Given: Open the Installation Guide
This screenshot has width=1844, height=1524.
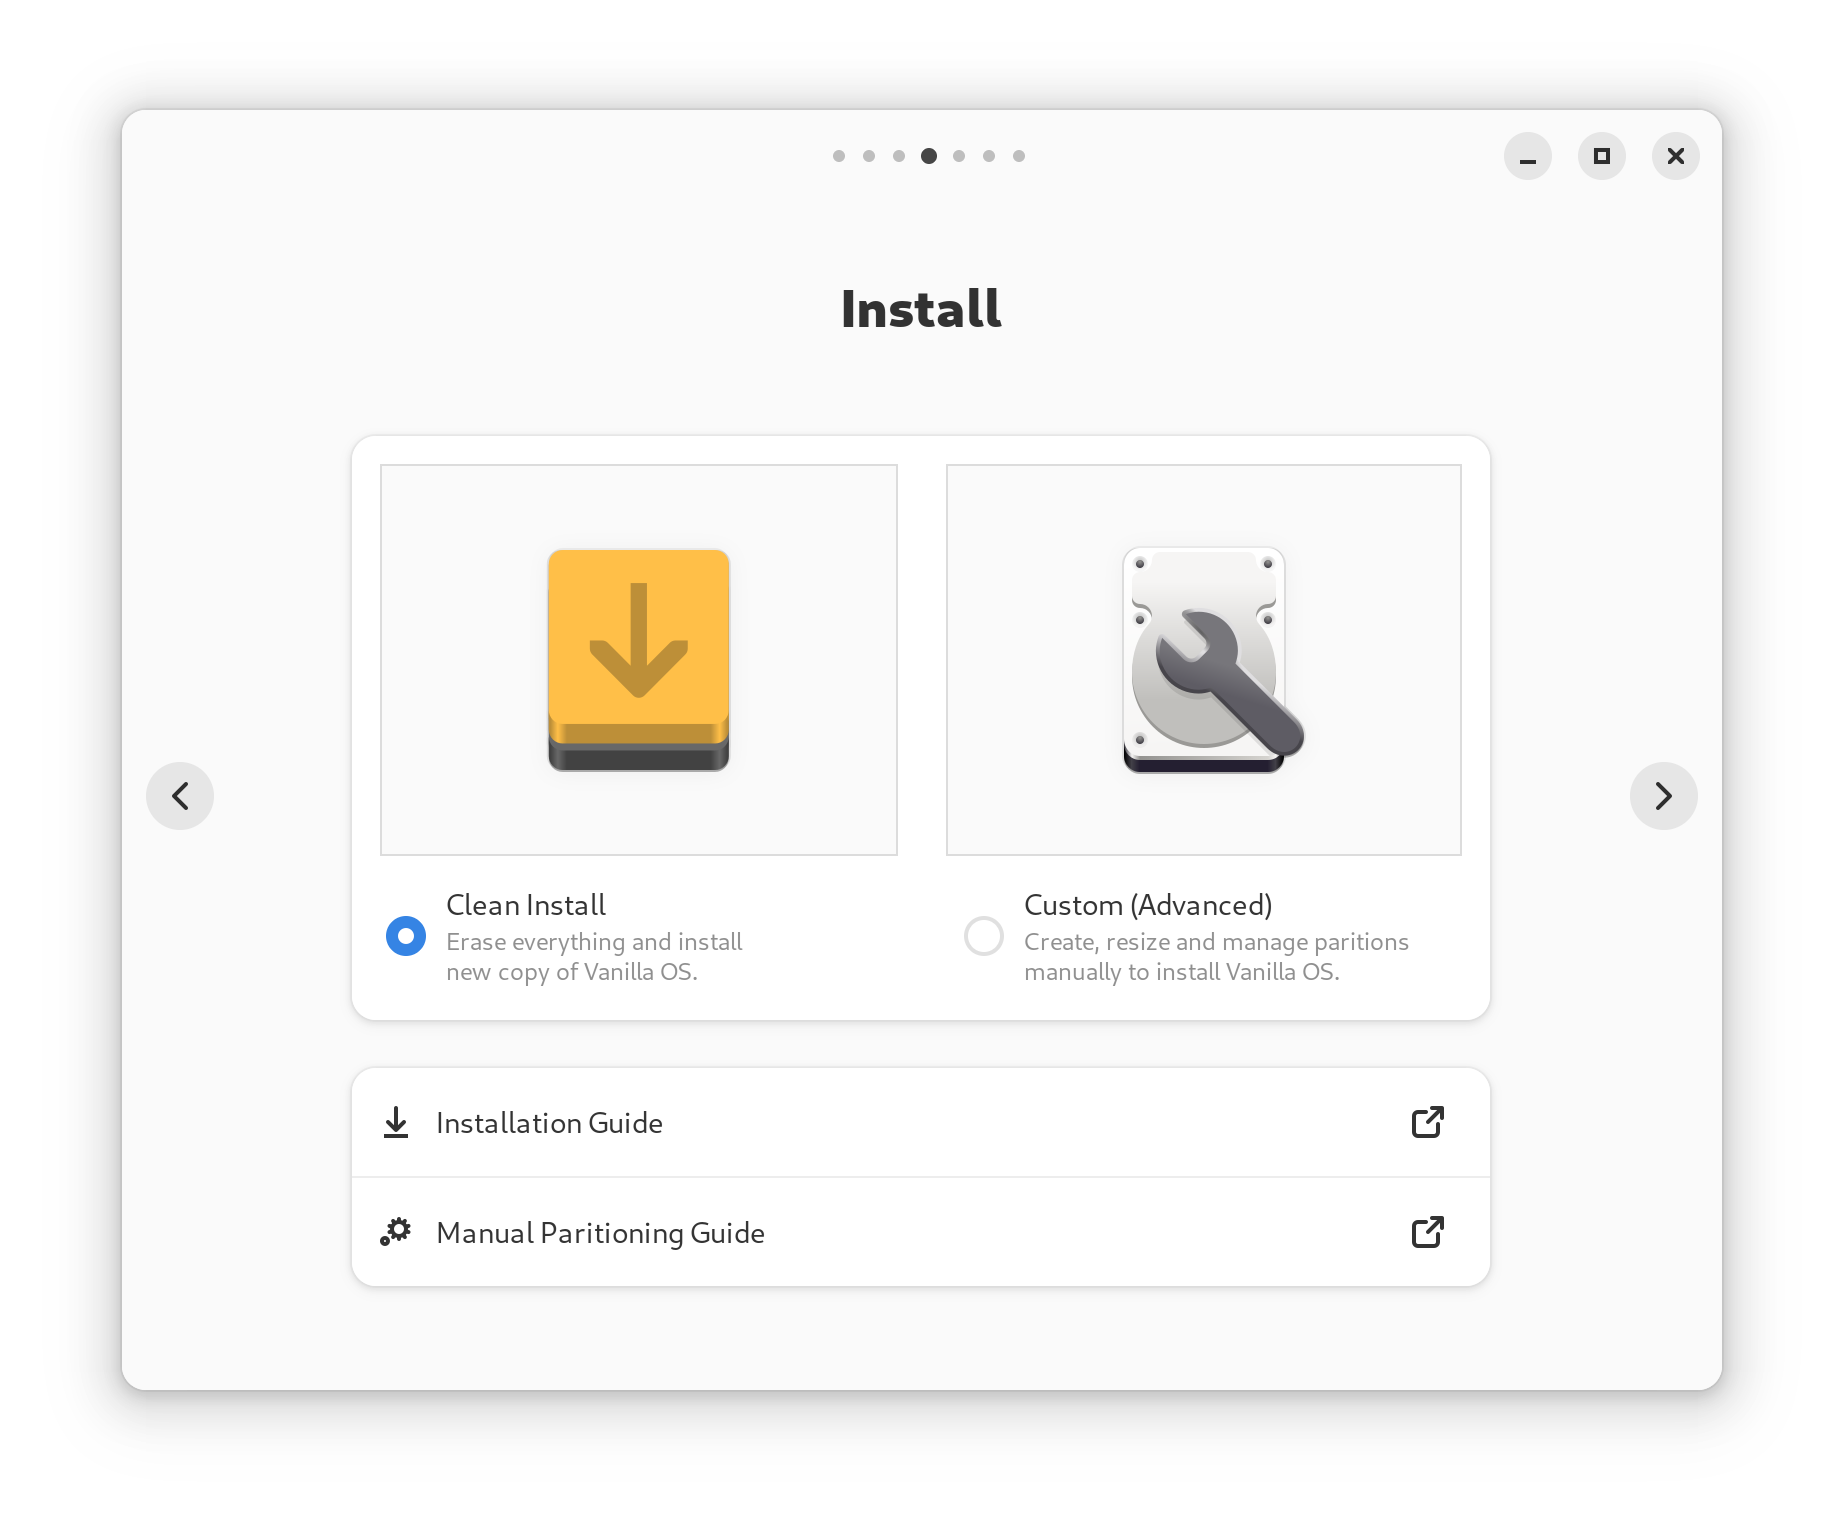Looking at the screenshot, I should pyautogui.click(x=548, y=1122).
